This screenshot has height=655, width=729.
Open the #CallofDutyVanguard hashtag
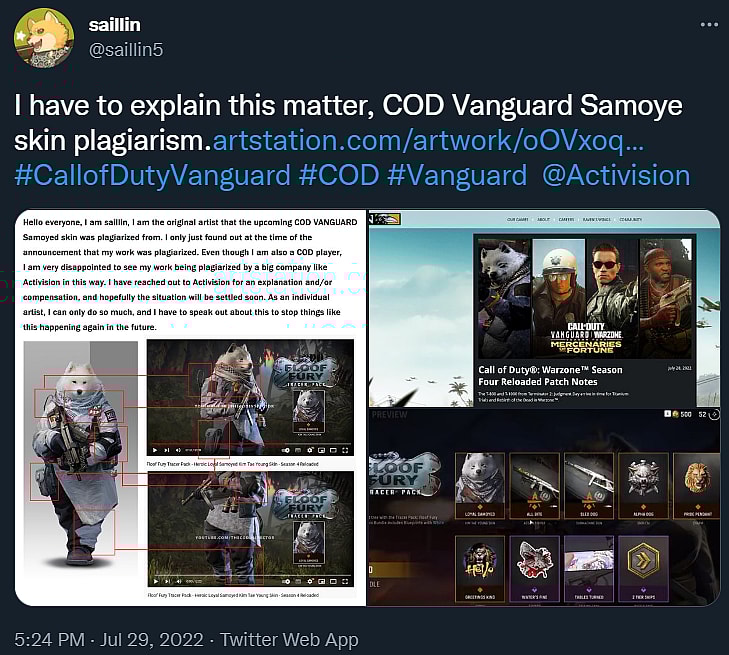pos(152,176)
